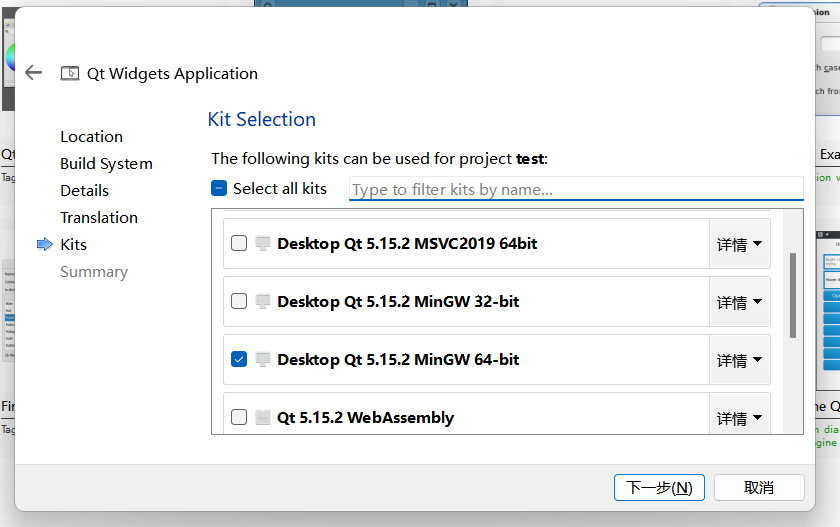Screen dimensions: 840x527
Task: Toggle the Select all kits checkbox
Action: coord(220,188)
